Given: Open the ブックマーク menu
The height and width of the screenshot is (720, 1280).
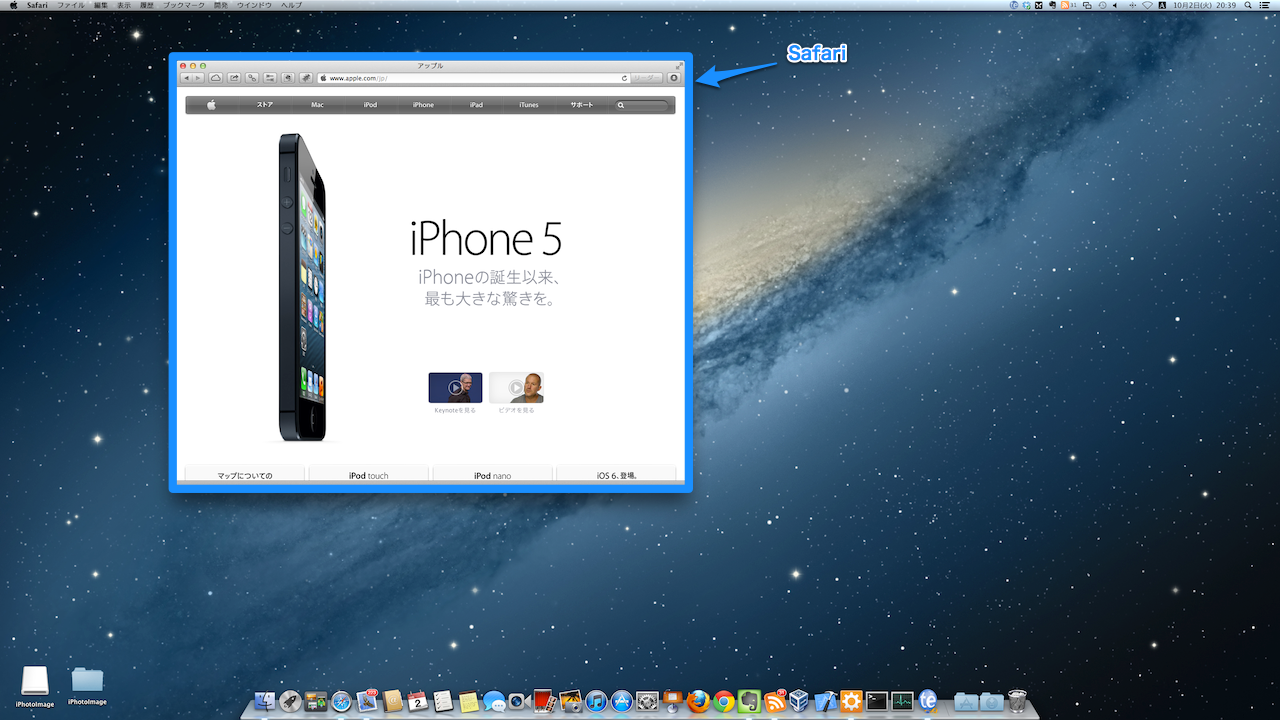Looking at the screenshot, I should click(183, 5).
